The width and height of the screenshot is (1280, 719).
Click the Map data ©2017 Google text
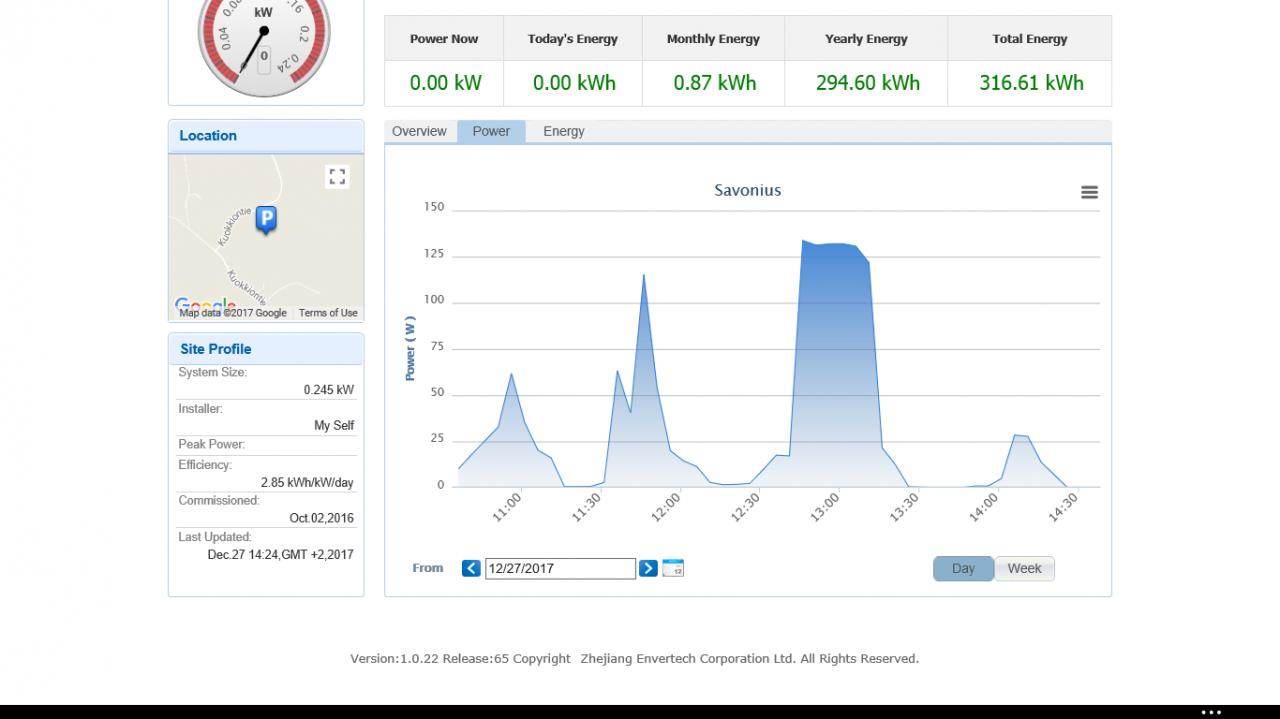233,313
